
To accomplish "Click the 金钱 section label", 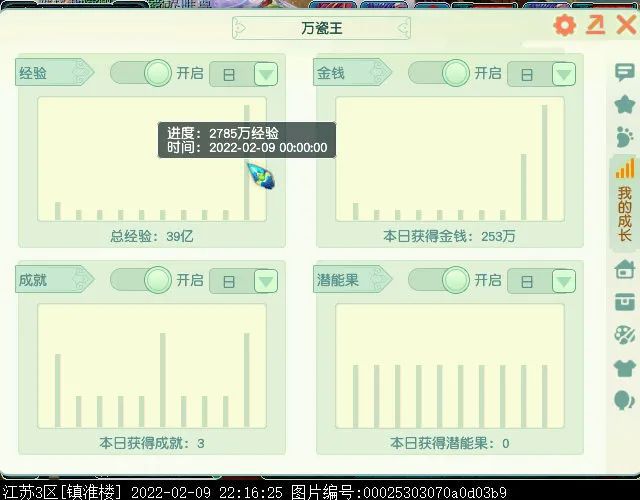I will (352, 73).
